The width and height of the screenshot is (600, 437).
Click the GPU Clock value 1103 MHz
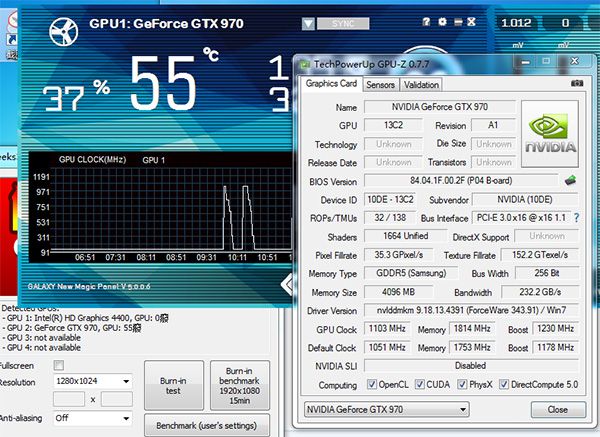(x=387, y=329)
